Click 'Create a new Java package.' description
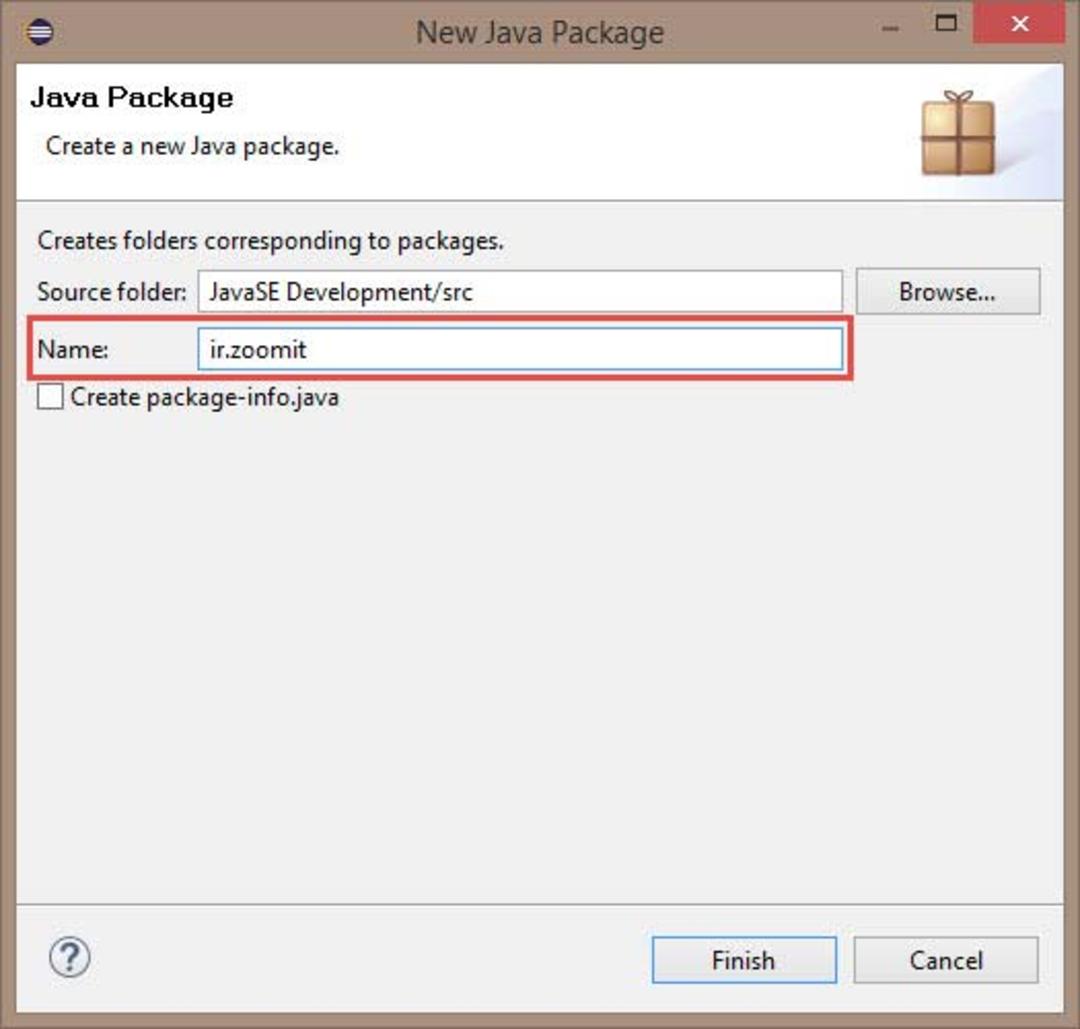The height and width of the screenshot is (1029, 1080). pyautogui.click(x=192, y=146)
